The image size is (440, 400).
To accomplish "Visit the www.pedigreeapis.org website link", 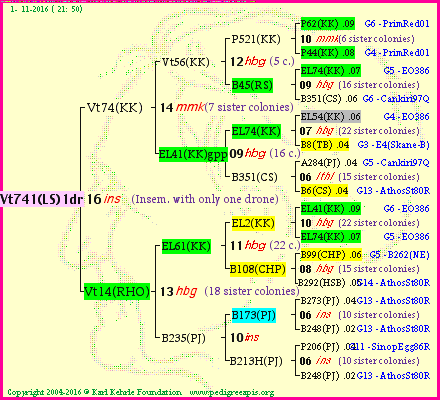I will point(232,393).
